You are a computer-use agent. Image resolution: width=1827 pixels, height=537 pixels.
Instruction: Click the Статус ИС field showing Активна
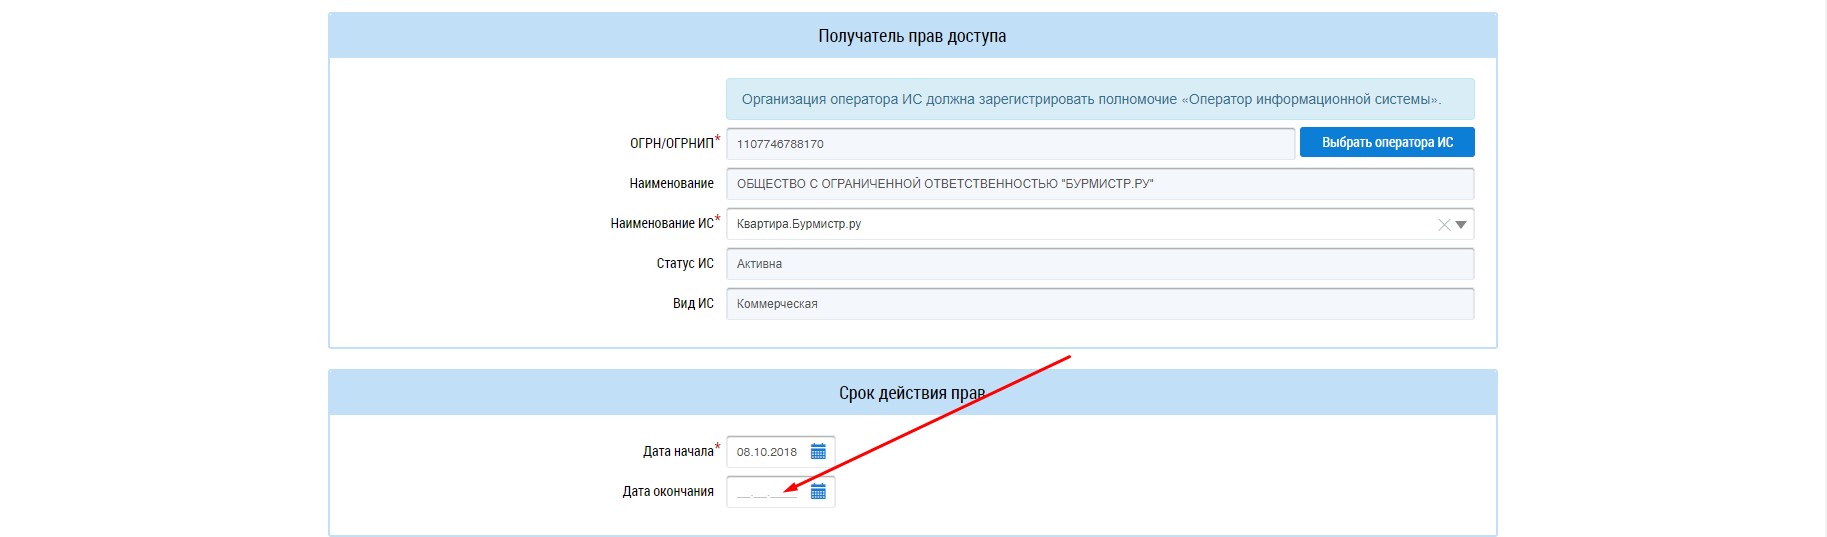pos(1100,264)
